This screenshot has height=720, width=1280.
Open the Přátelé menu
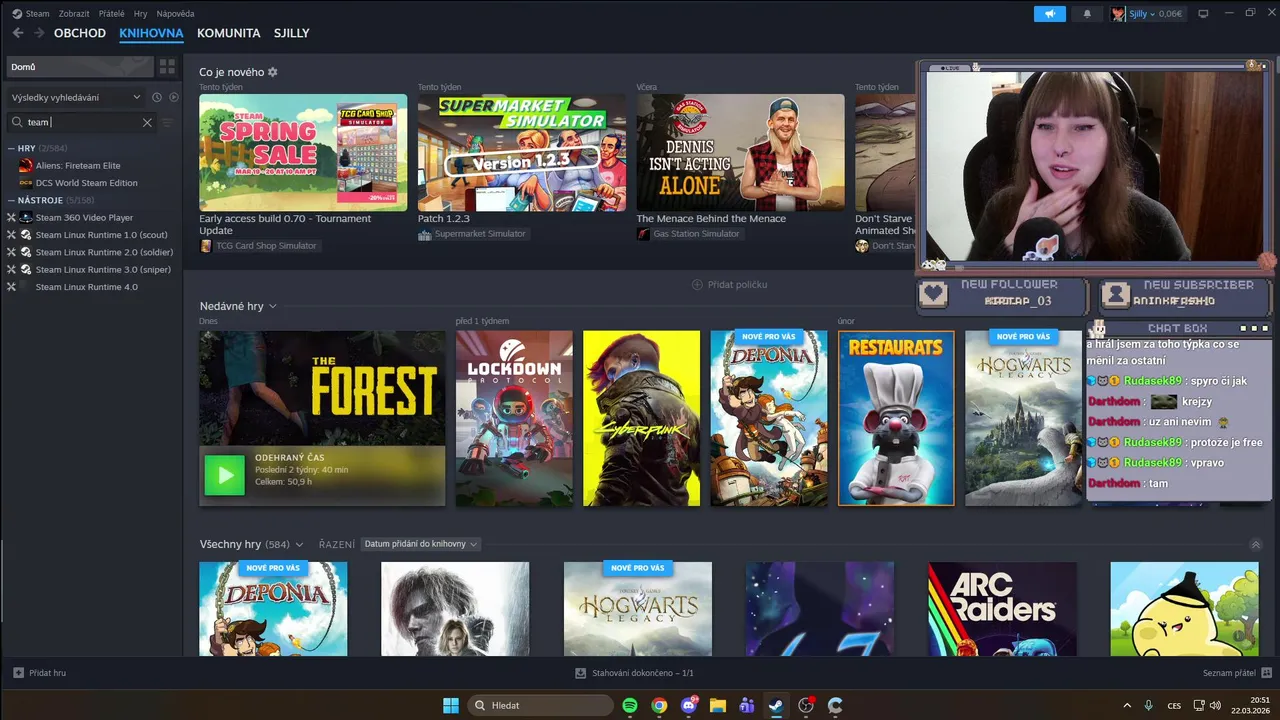[x=112, y=14]
